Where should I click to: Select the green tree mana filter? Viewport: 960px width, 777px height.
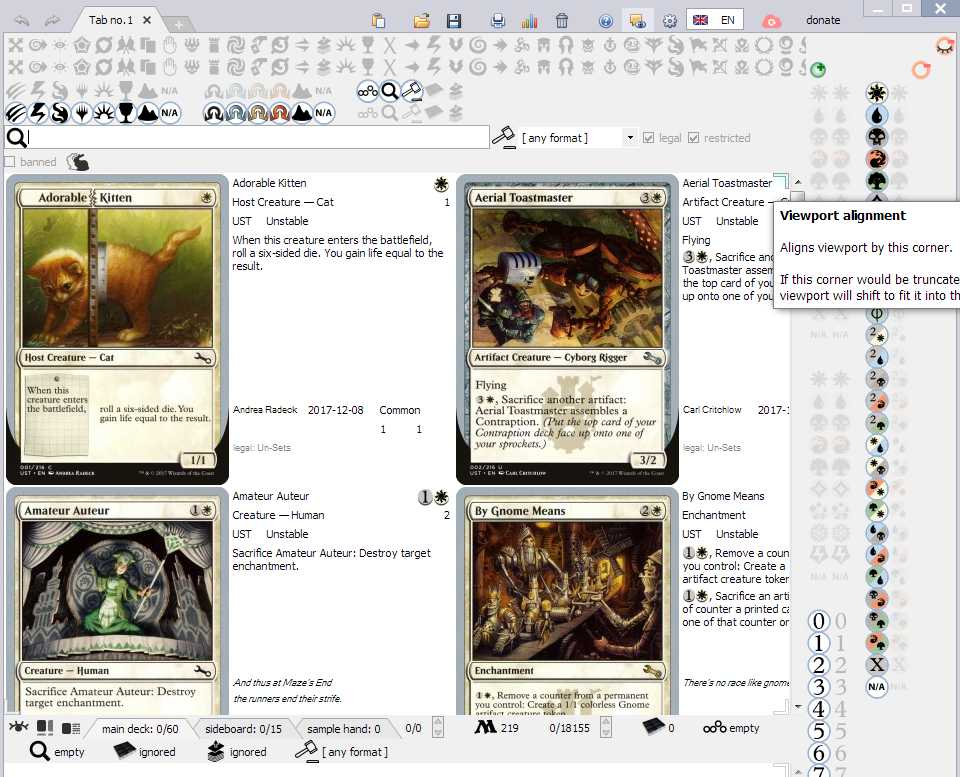click(x=877, y=181)
